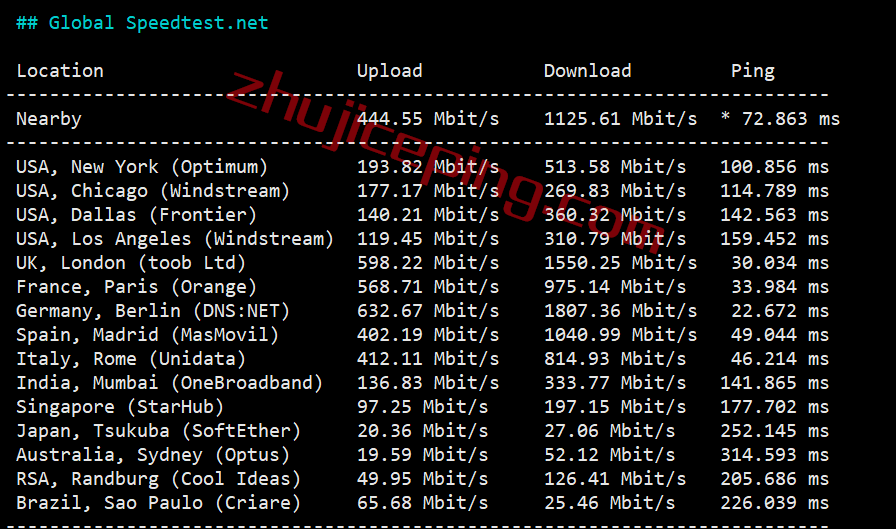Click Paris upload 568.71 Mbit/s
The height and width of the screenshot is (529, 896).
point(428,287)
